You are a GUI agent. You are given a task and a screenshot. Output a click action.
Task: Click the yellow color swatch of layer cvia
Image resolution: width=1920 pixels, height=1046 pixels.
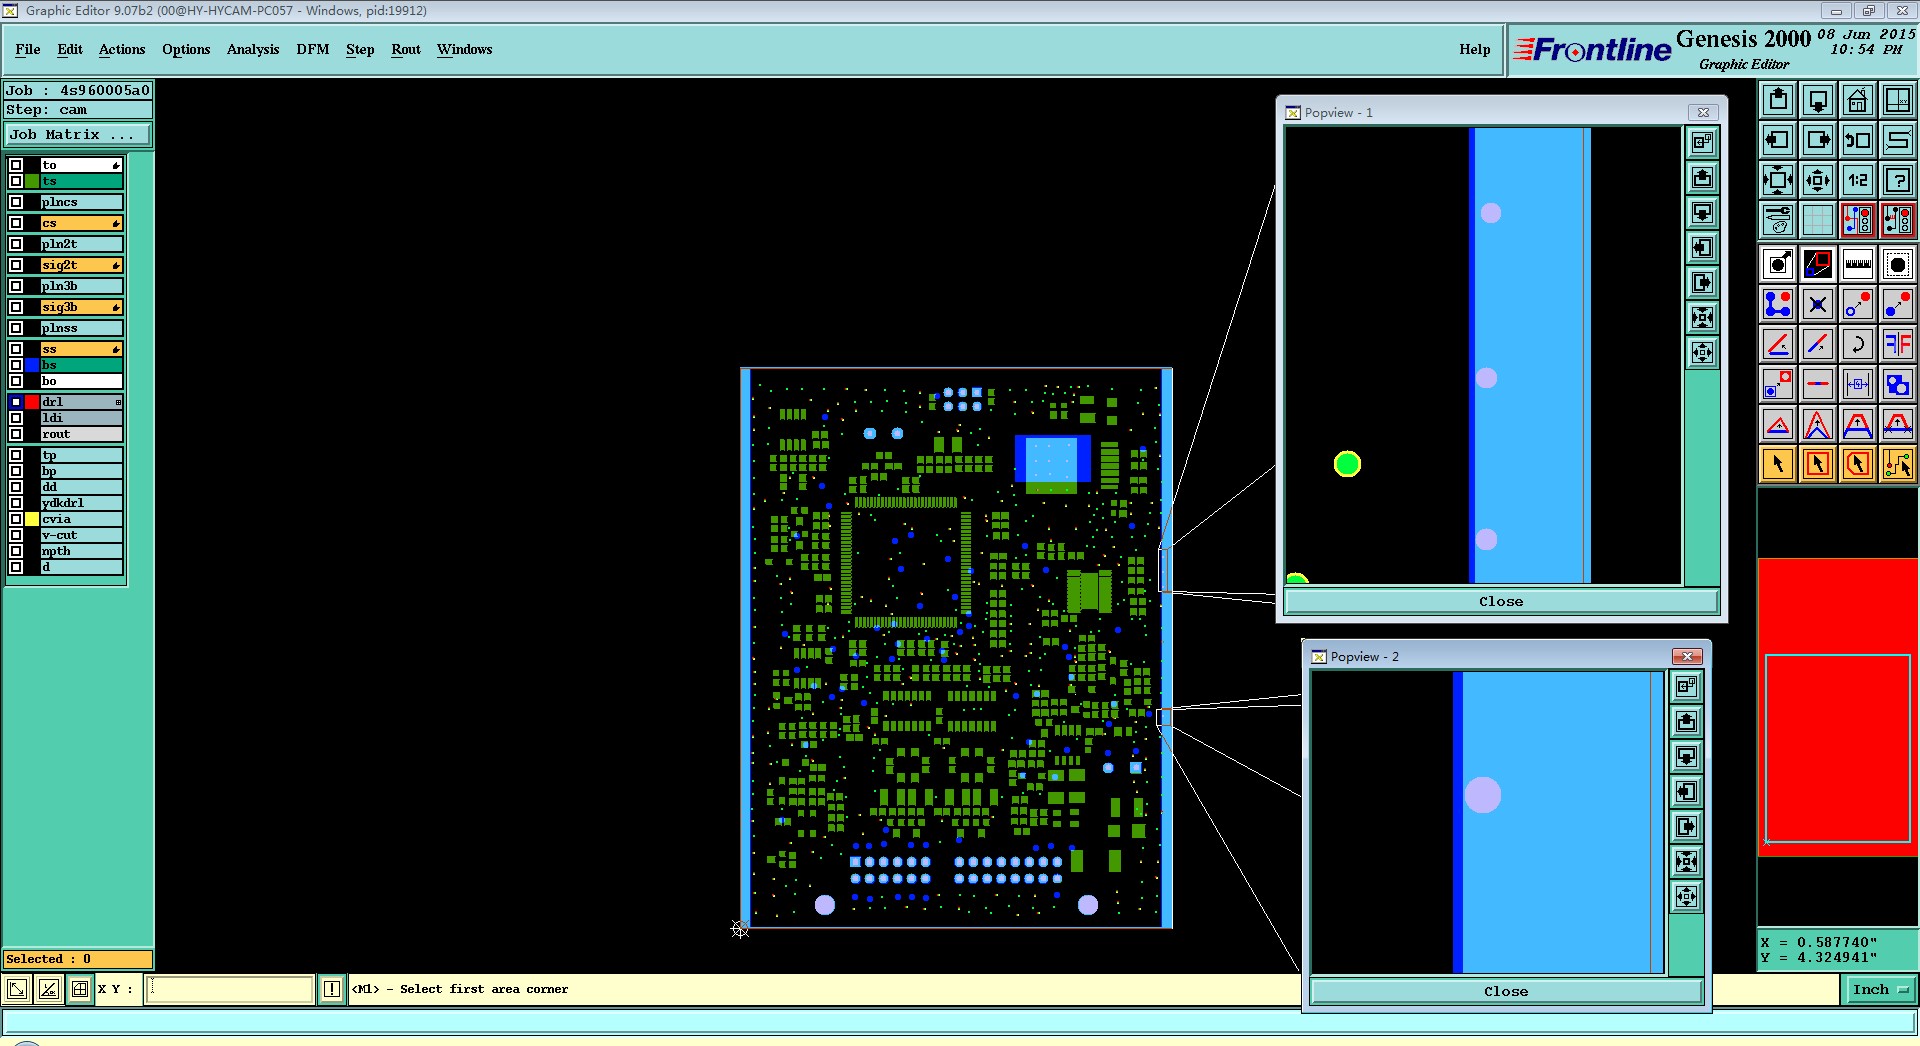pyautogui.click(x=32, y=519)
